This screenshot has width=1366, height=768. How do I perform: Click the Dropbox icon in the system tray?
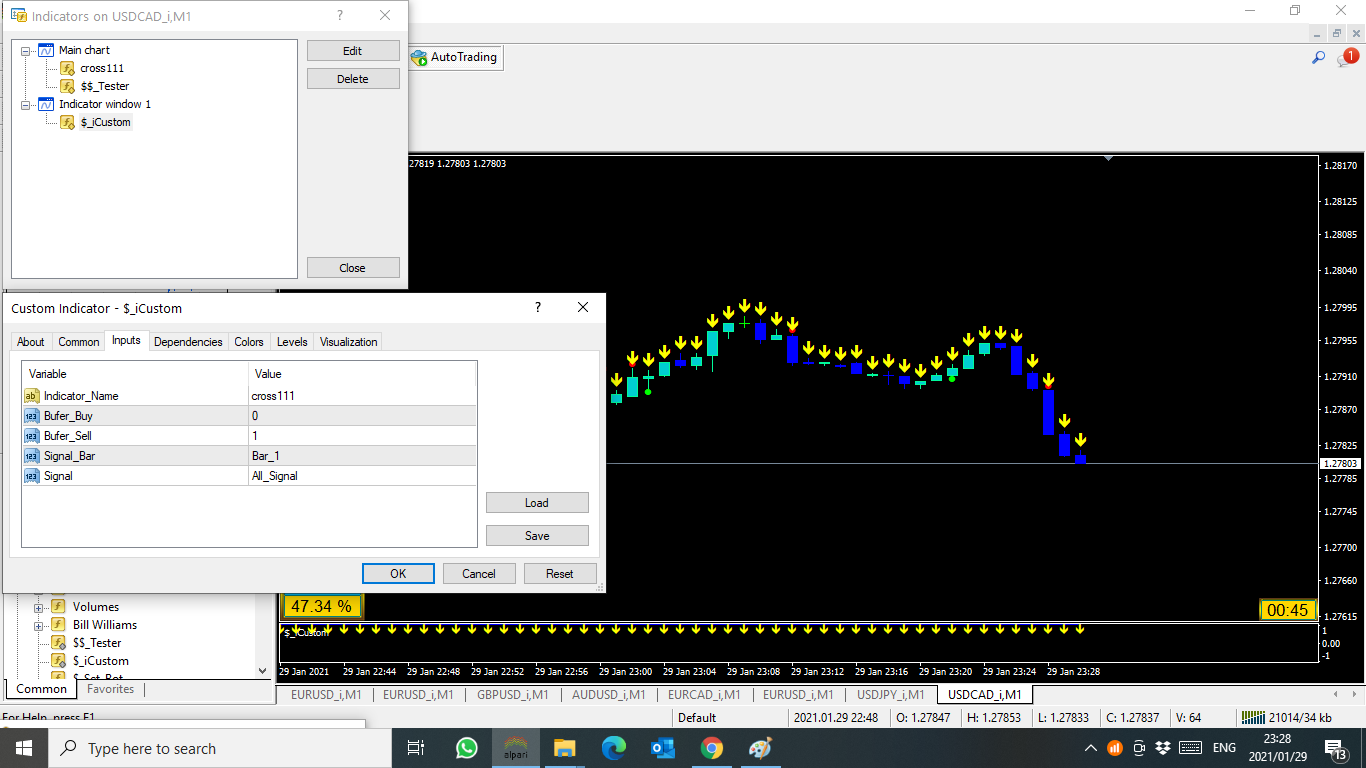1163,748
